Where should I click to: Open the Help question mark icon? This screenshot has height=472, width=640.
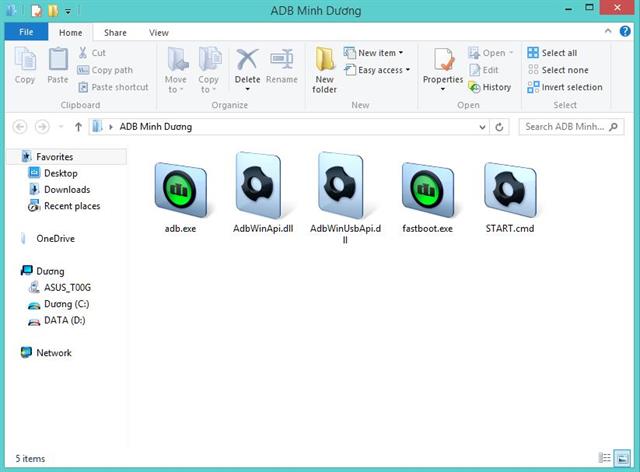tap(625, 31)
